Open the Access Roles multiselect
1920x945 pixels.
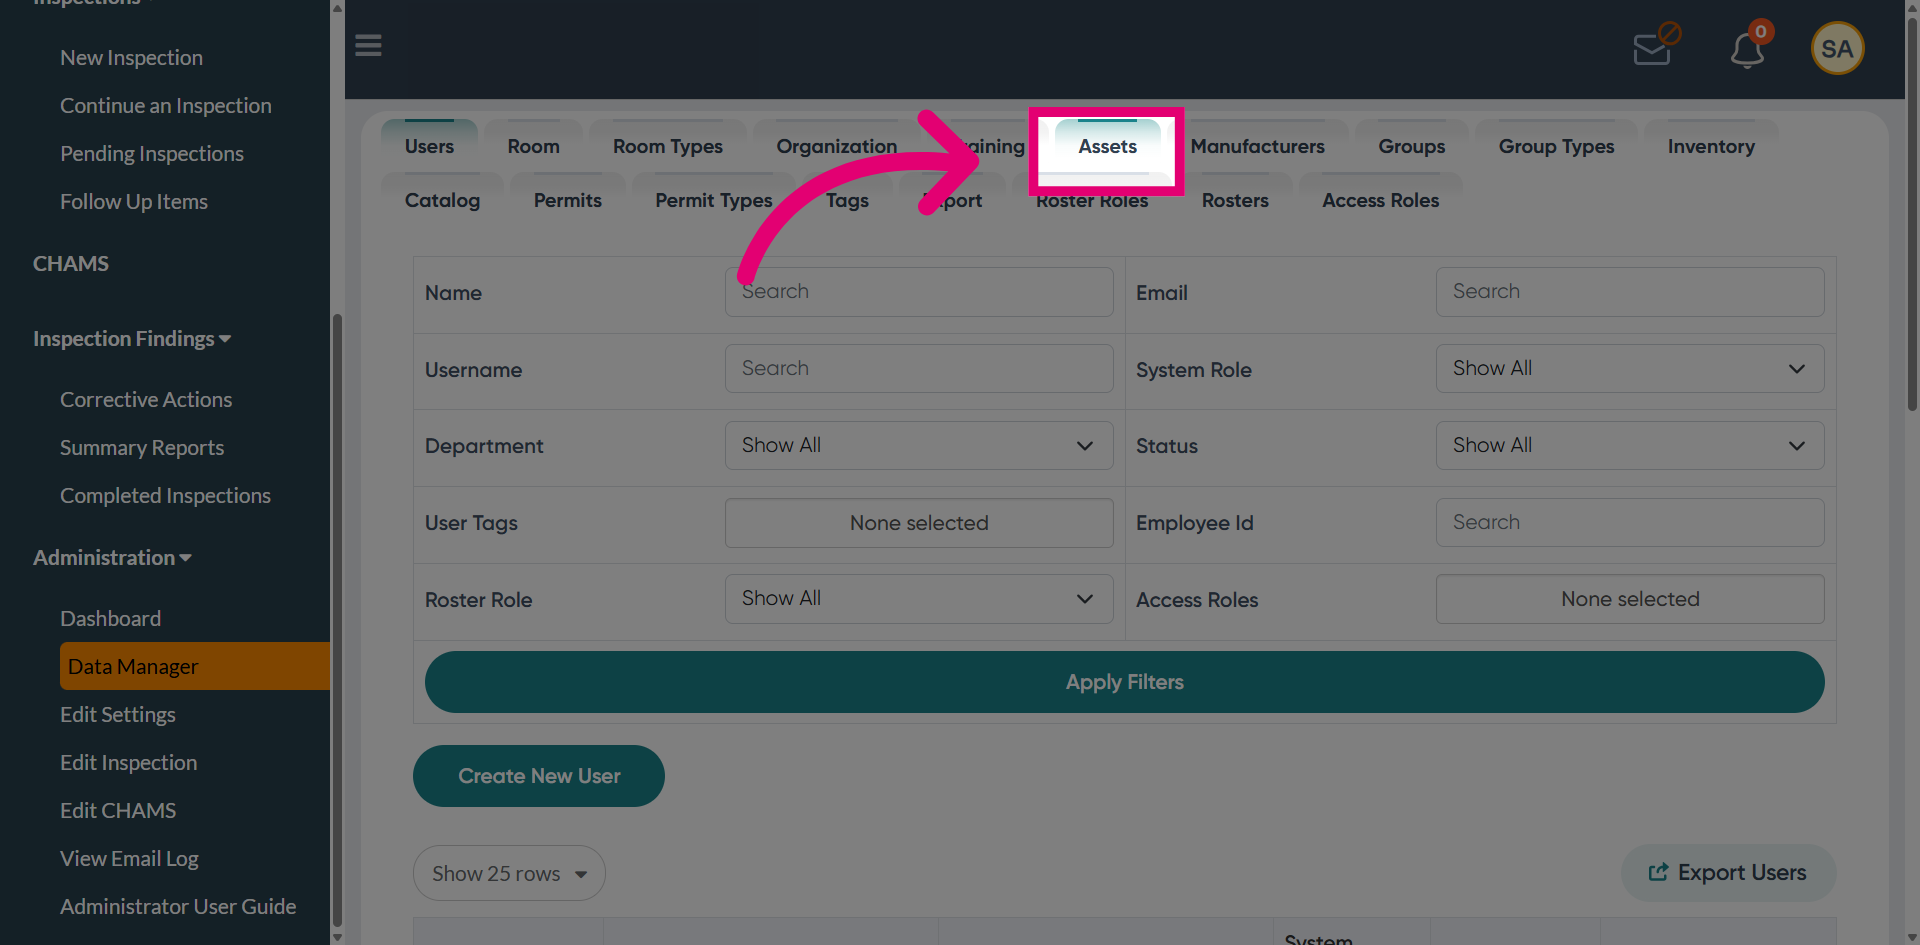coord(1630,599)
